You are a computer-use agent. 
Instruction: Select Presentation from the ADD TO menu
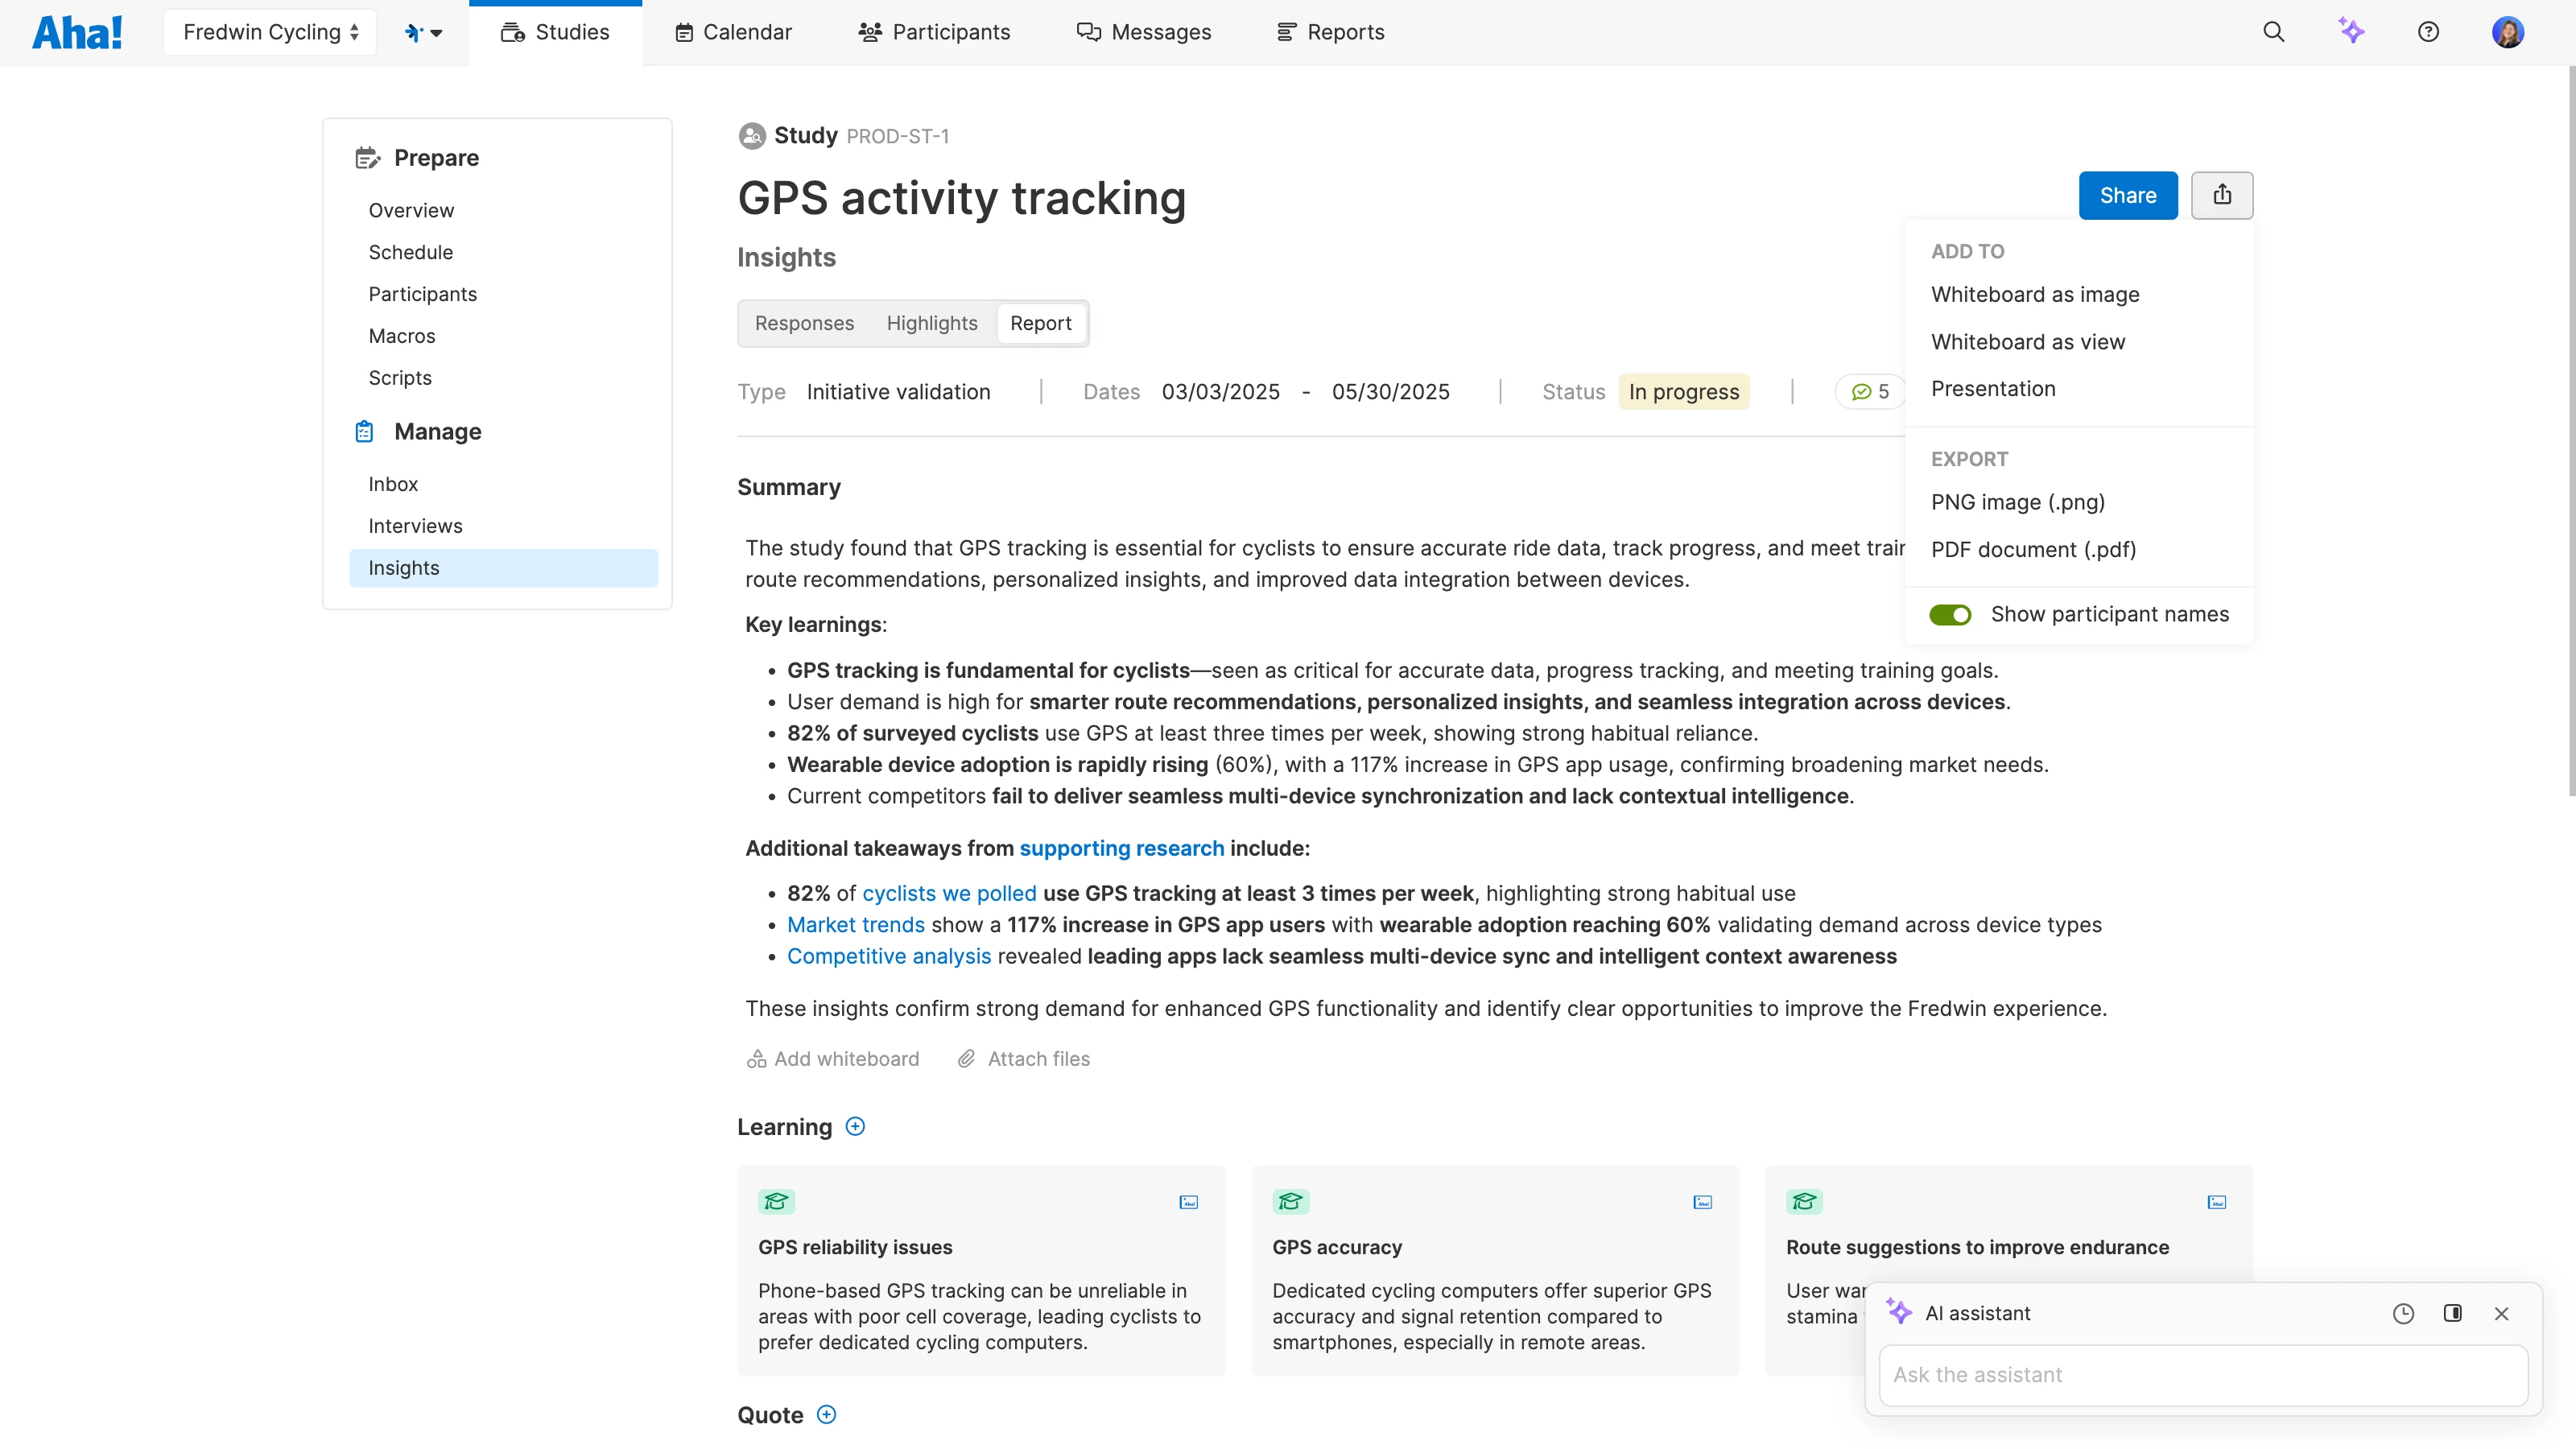click(x=1993, y=388)
